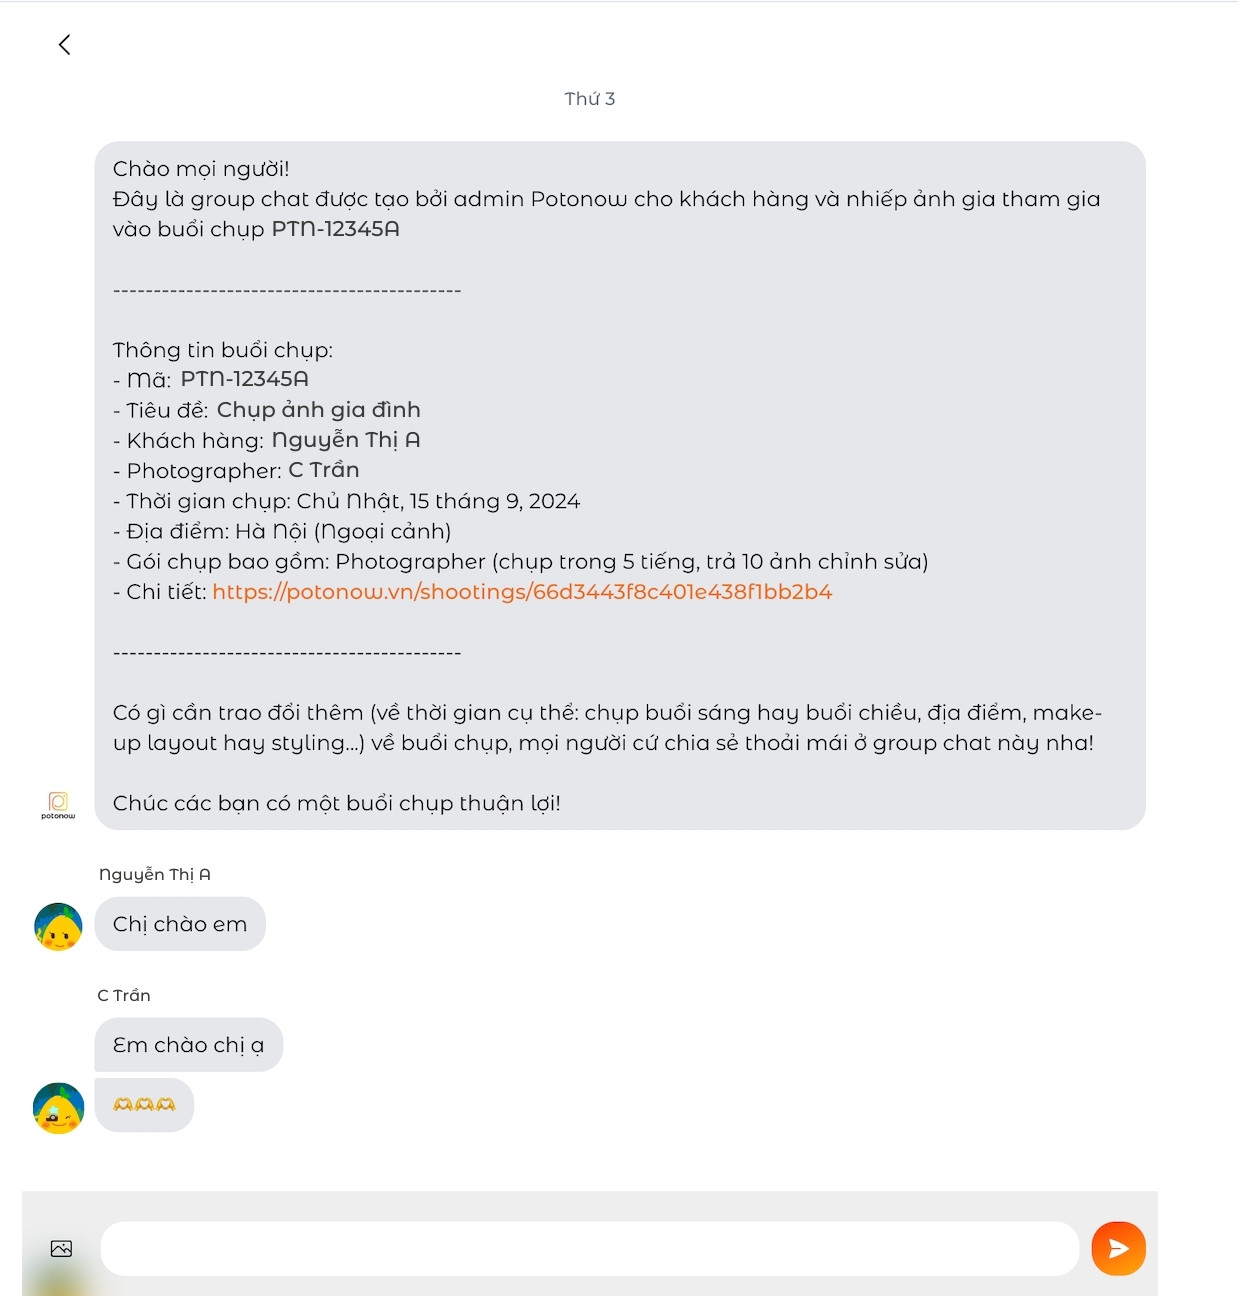Click the booking code PTN-12345A in details
The width and height of the screenshot is (1238, 1296).
coord(244,379)
